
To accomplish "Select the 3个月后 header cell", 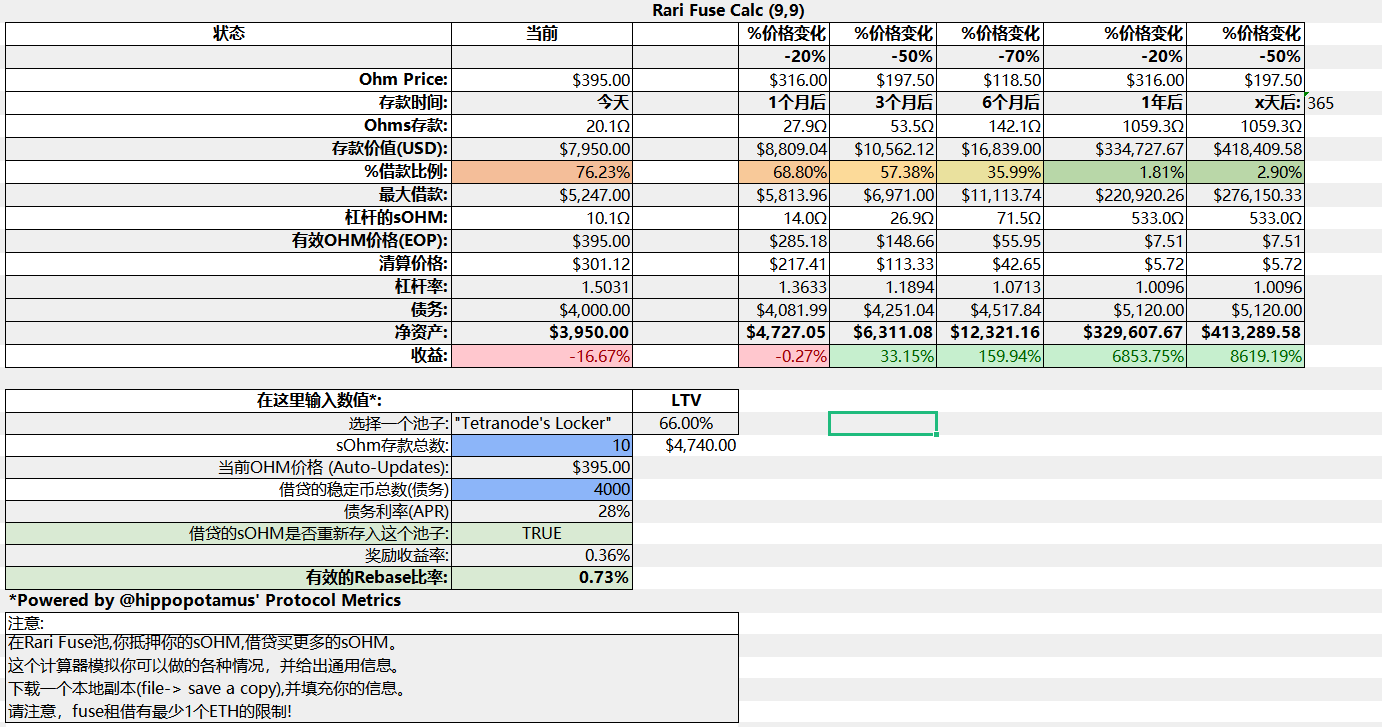I will pyautogui.click(x=883, y=102).
